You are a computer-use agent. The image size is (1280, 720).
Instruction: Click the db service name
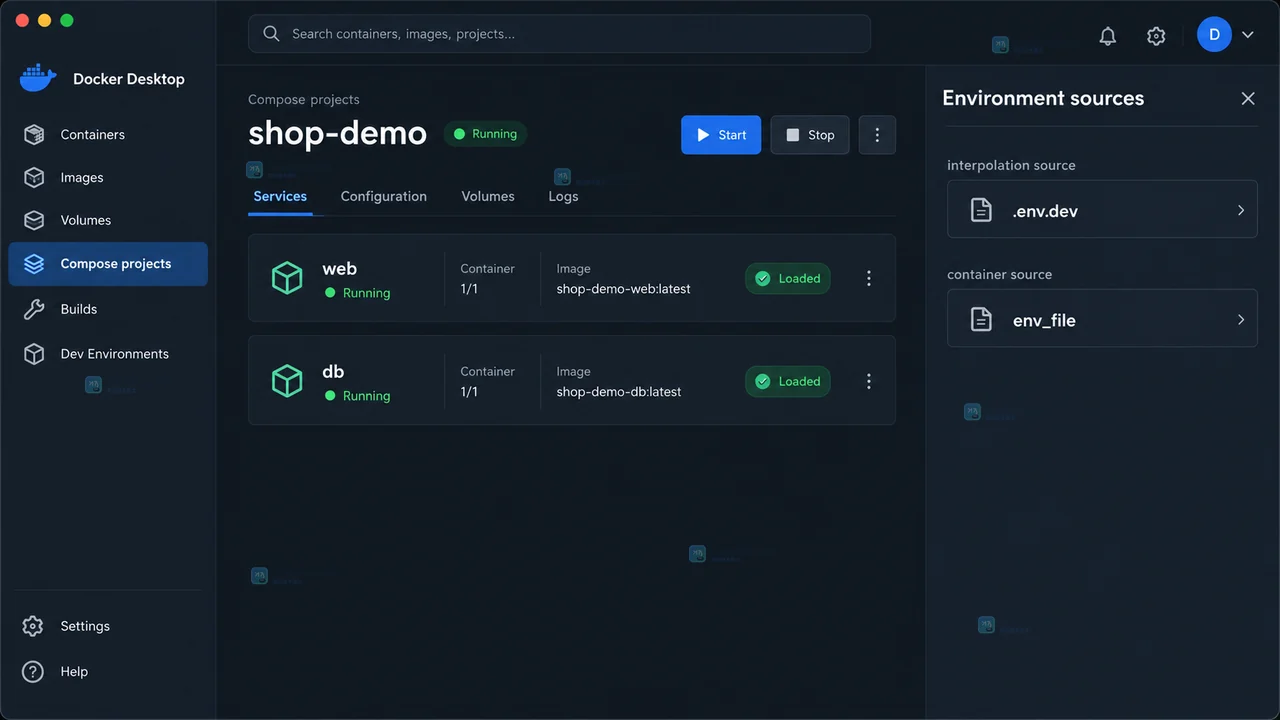pyautogui.click(x=333, y=371)
